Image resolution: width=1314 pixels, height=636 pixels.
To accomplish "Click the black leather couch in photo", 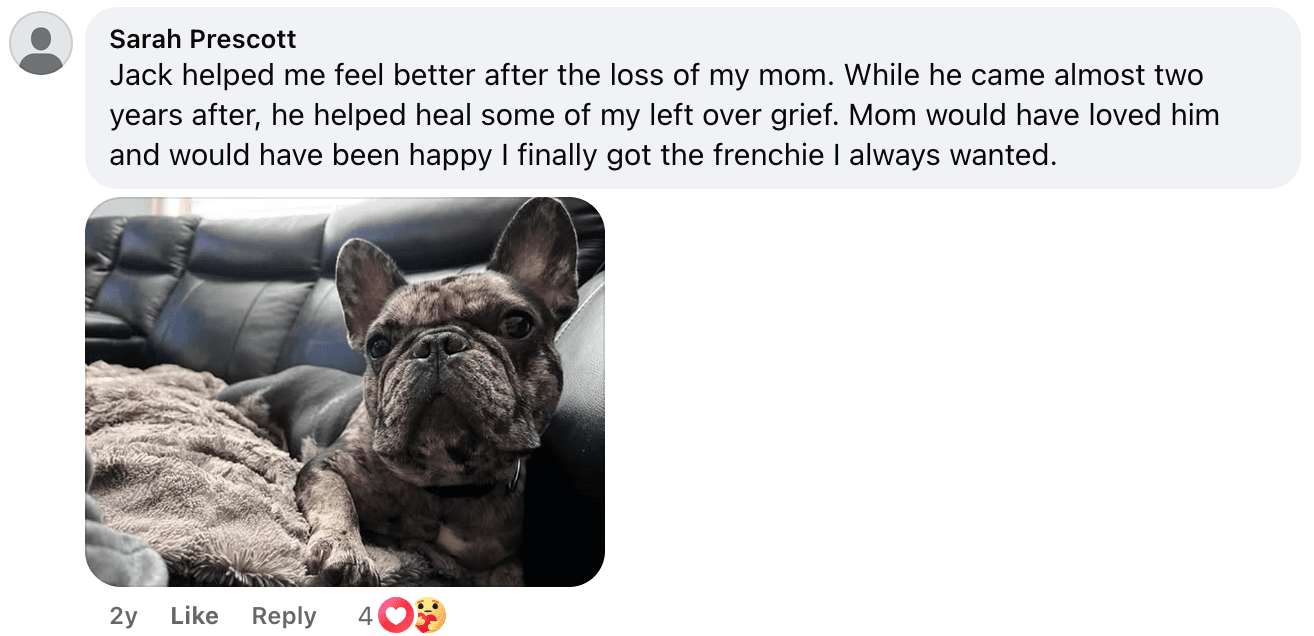I will pyautogui.click(x=230, y=290).
